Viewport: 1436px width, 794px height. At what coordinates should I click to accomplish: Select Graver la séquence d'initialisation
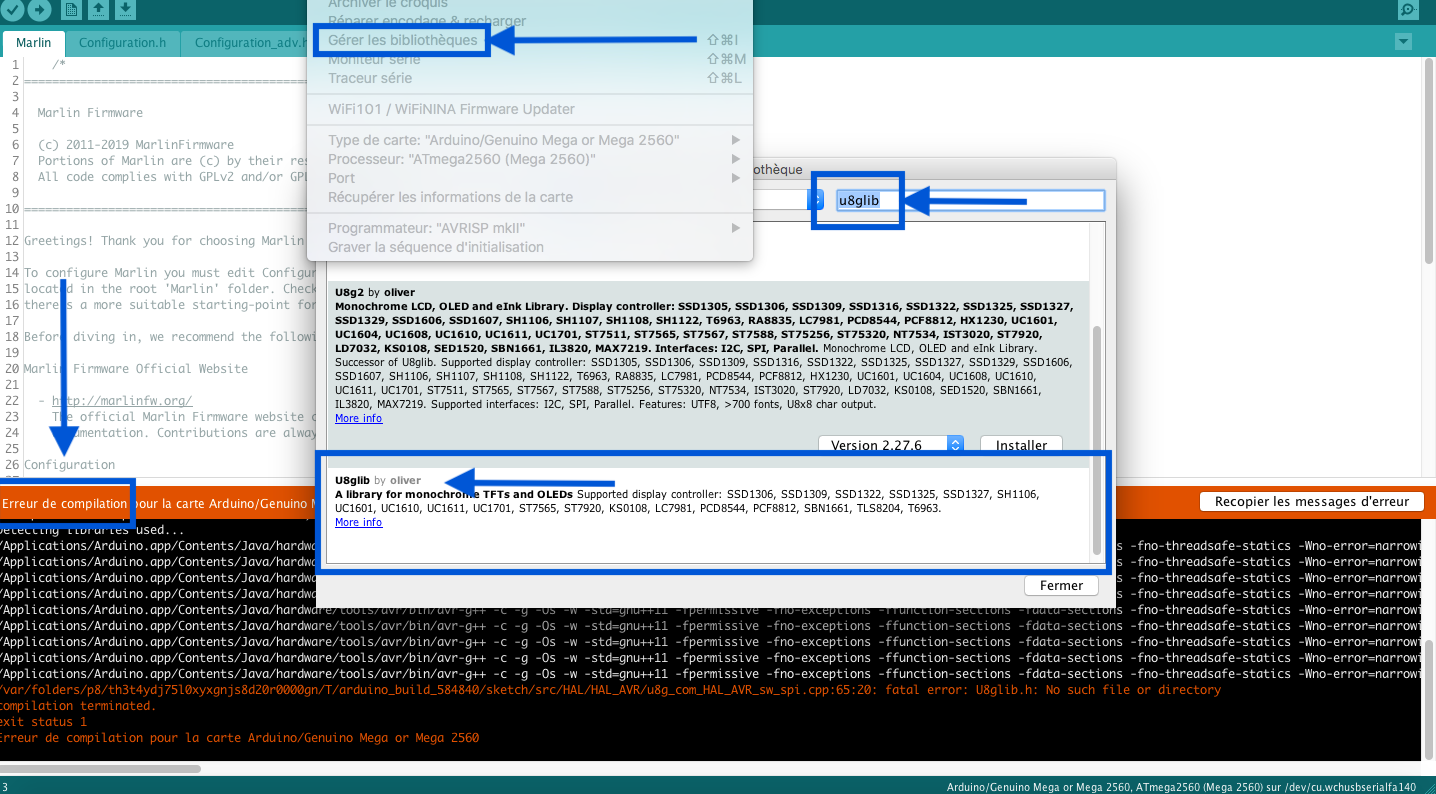click(x=436, y=247)
